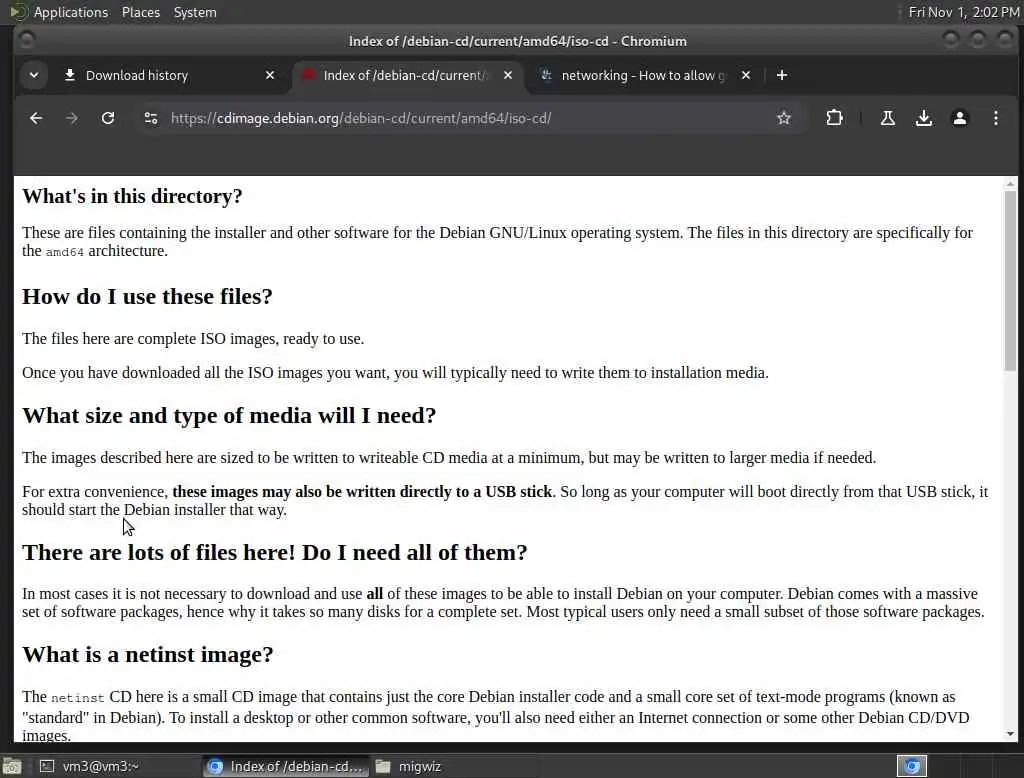Click the show desktop icon in bottom panel
This screenshot has width=1024, height=778.
12,766
